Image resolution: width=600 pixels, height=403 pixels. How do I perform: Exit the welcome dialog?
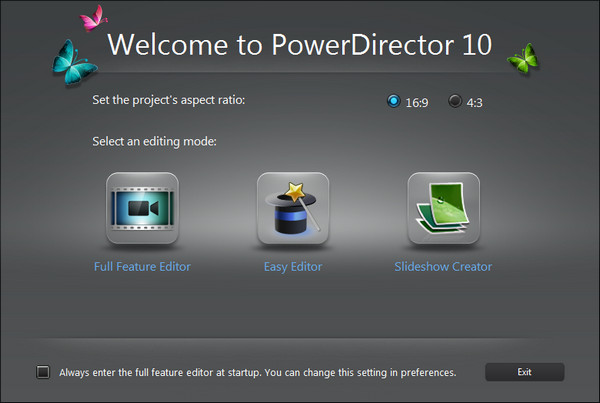(x=525, y=372)
